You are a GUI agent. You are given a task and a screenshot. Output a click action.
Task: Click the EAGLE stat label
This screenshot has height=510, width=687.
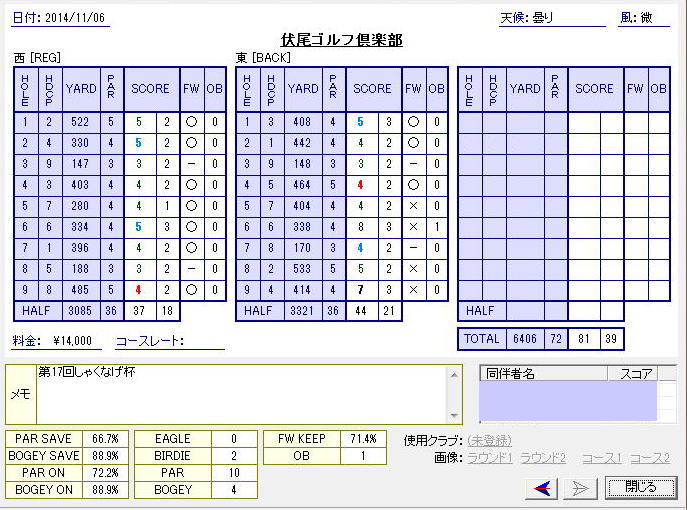click(x=173, y=439)
